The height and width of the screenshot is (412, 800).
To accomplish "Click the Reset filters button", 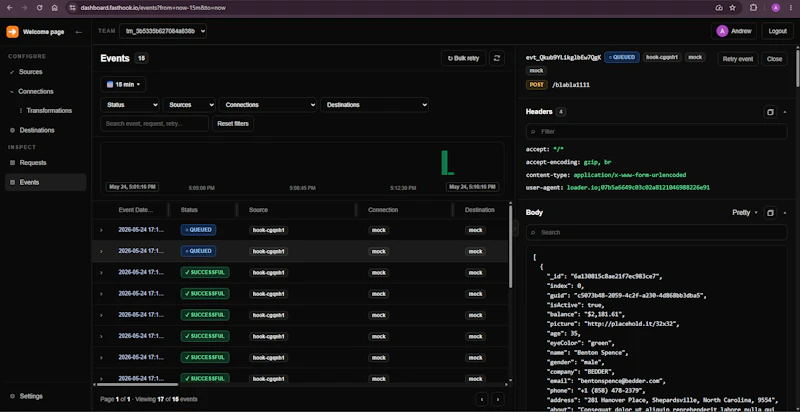I will 233,124.
